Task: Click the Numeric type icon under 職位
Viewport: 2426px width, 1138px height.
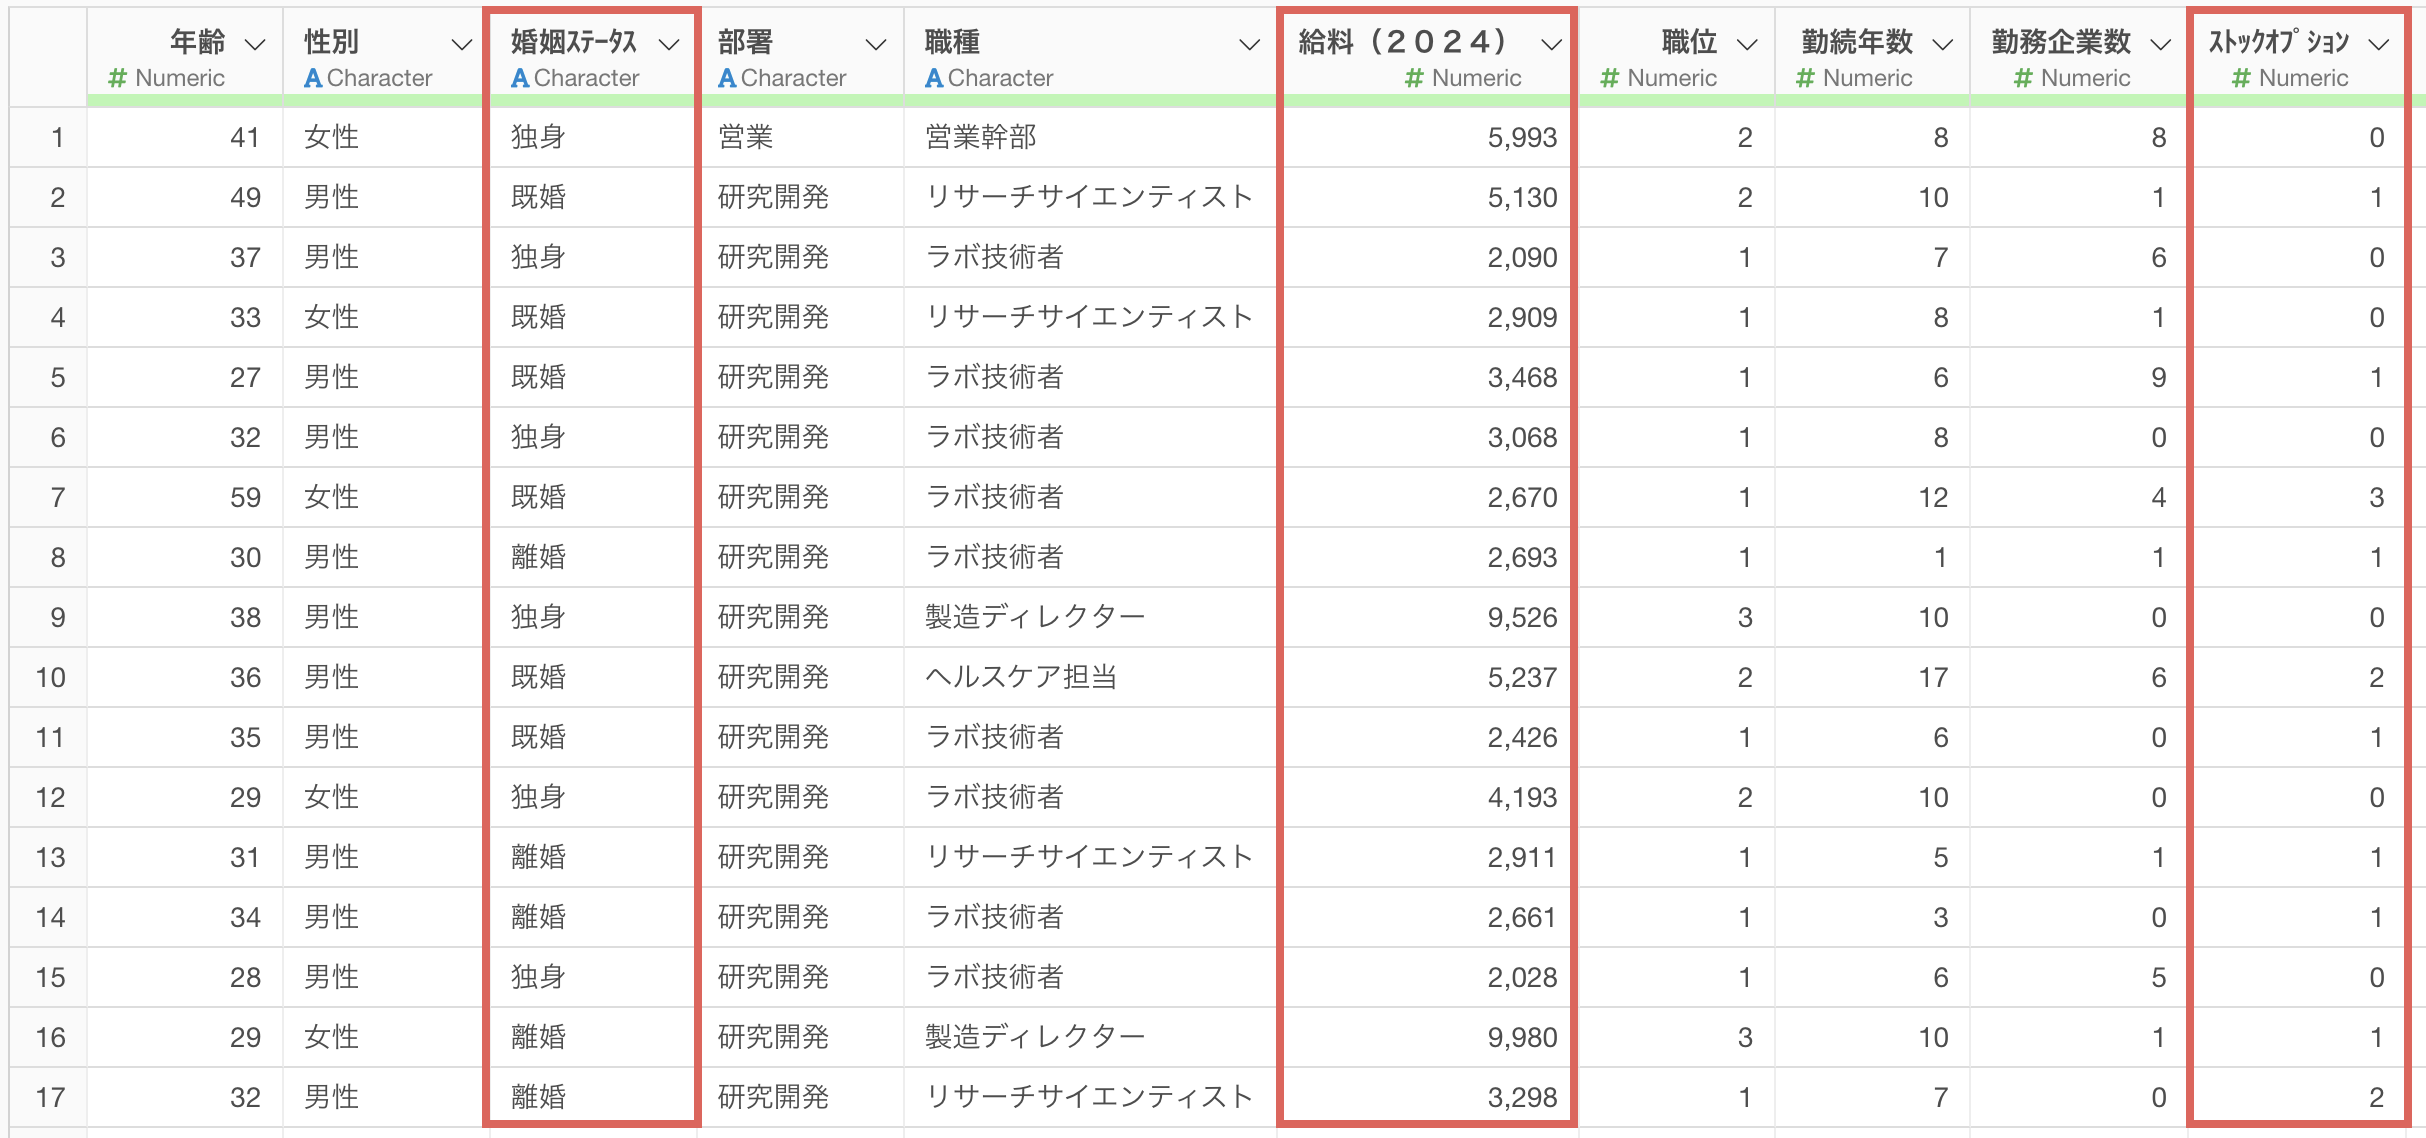Action: pyautogui.click(x=1610, y=78)
